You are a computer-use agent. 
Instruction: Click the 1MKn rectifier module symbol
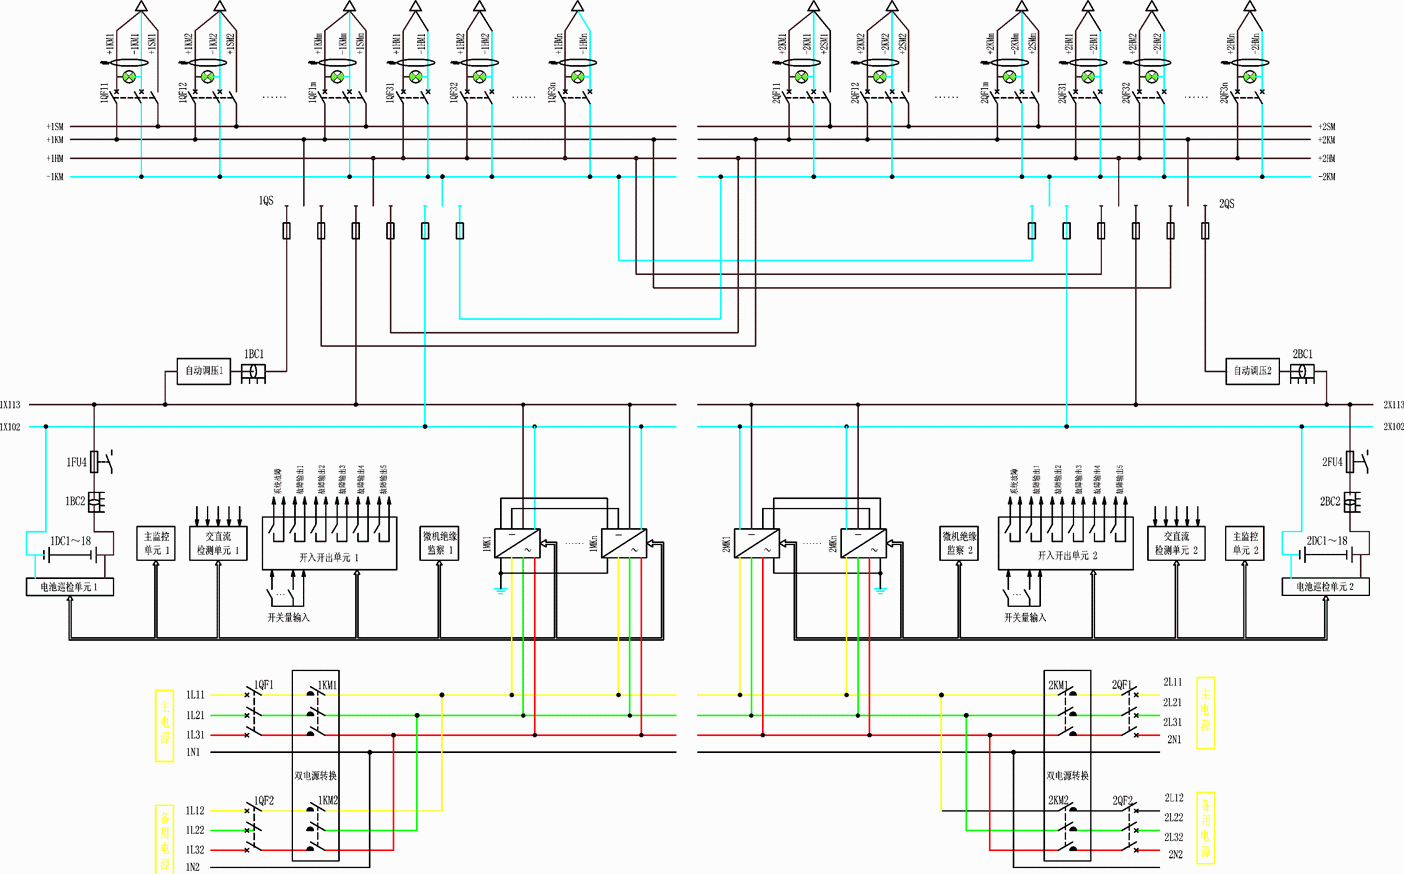pyautogui.click(x=624, y=544)
